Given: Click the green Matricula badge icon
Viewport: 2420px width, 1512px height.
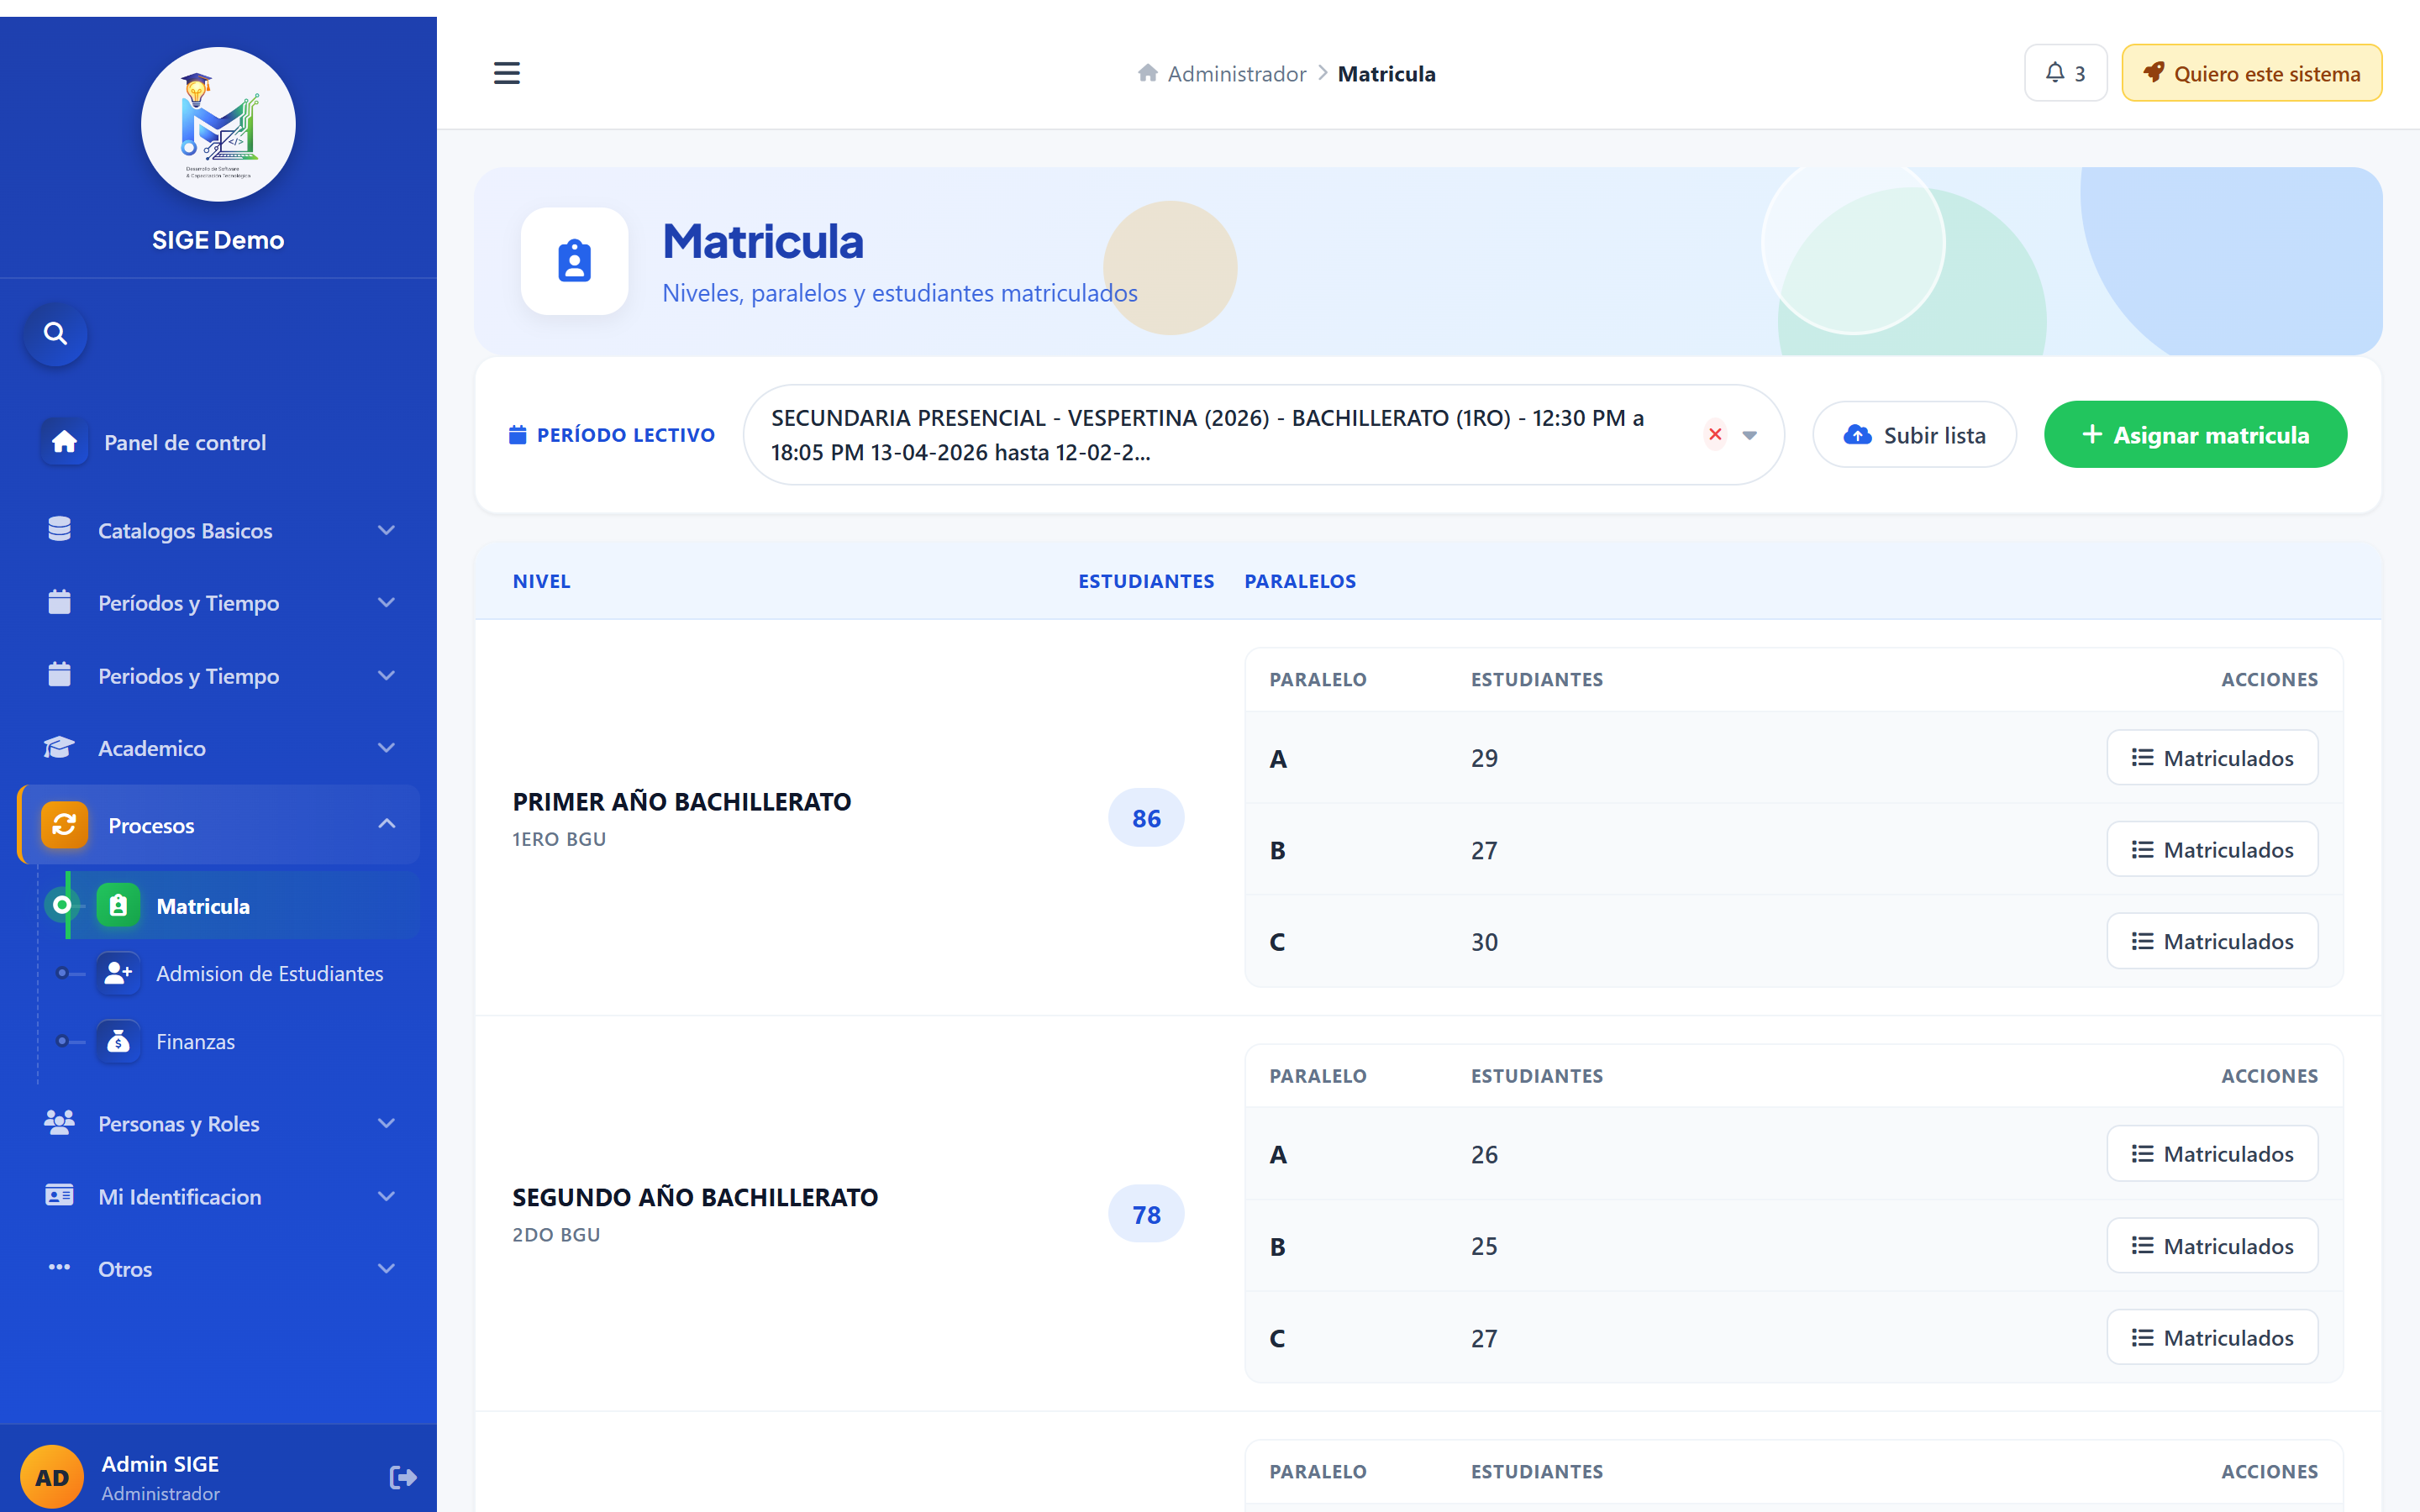Looking at the screenshot, I should click(x=118, y=906).
